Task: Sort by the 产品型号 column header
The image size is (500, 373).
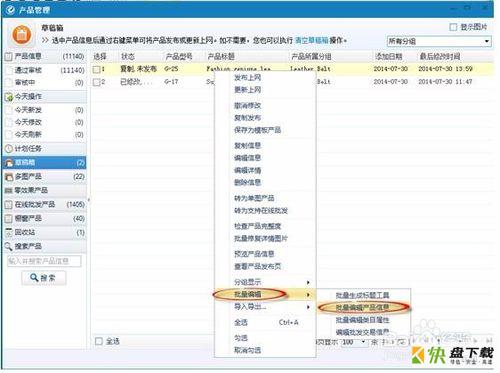Action: pos(179,56)
